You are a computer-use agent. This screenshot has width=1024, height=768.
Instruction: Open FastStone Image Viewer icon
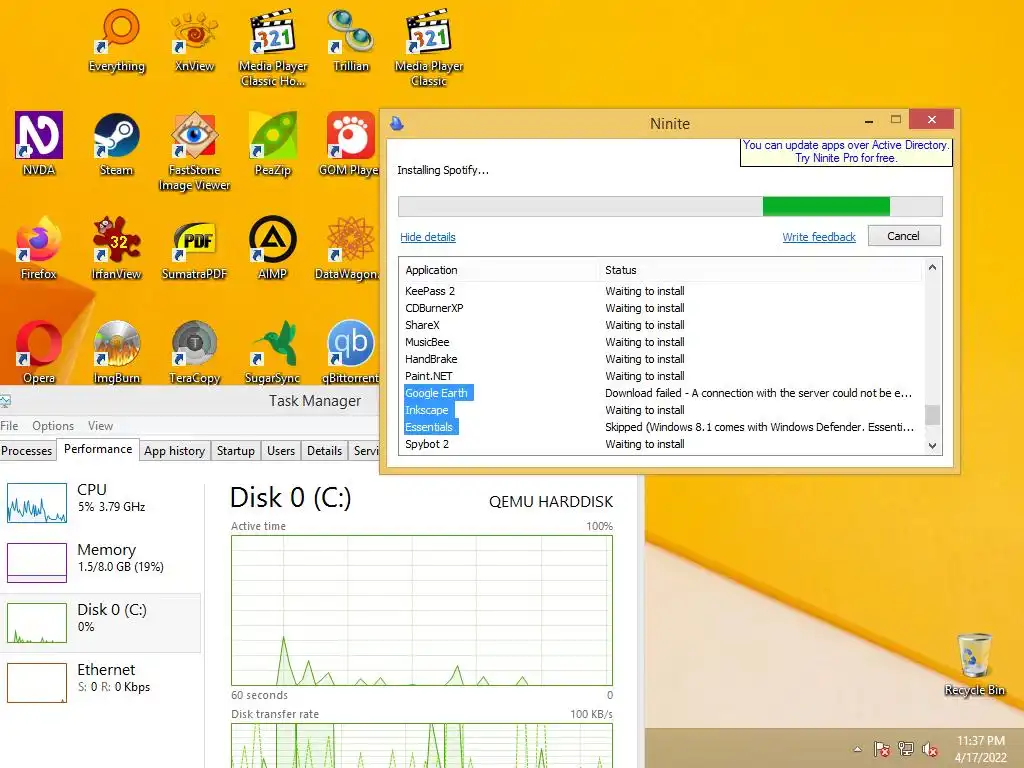click(194, 152)
